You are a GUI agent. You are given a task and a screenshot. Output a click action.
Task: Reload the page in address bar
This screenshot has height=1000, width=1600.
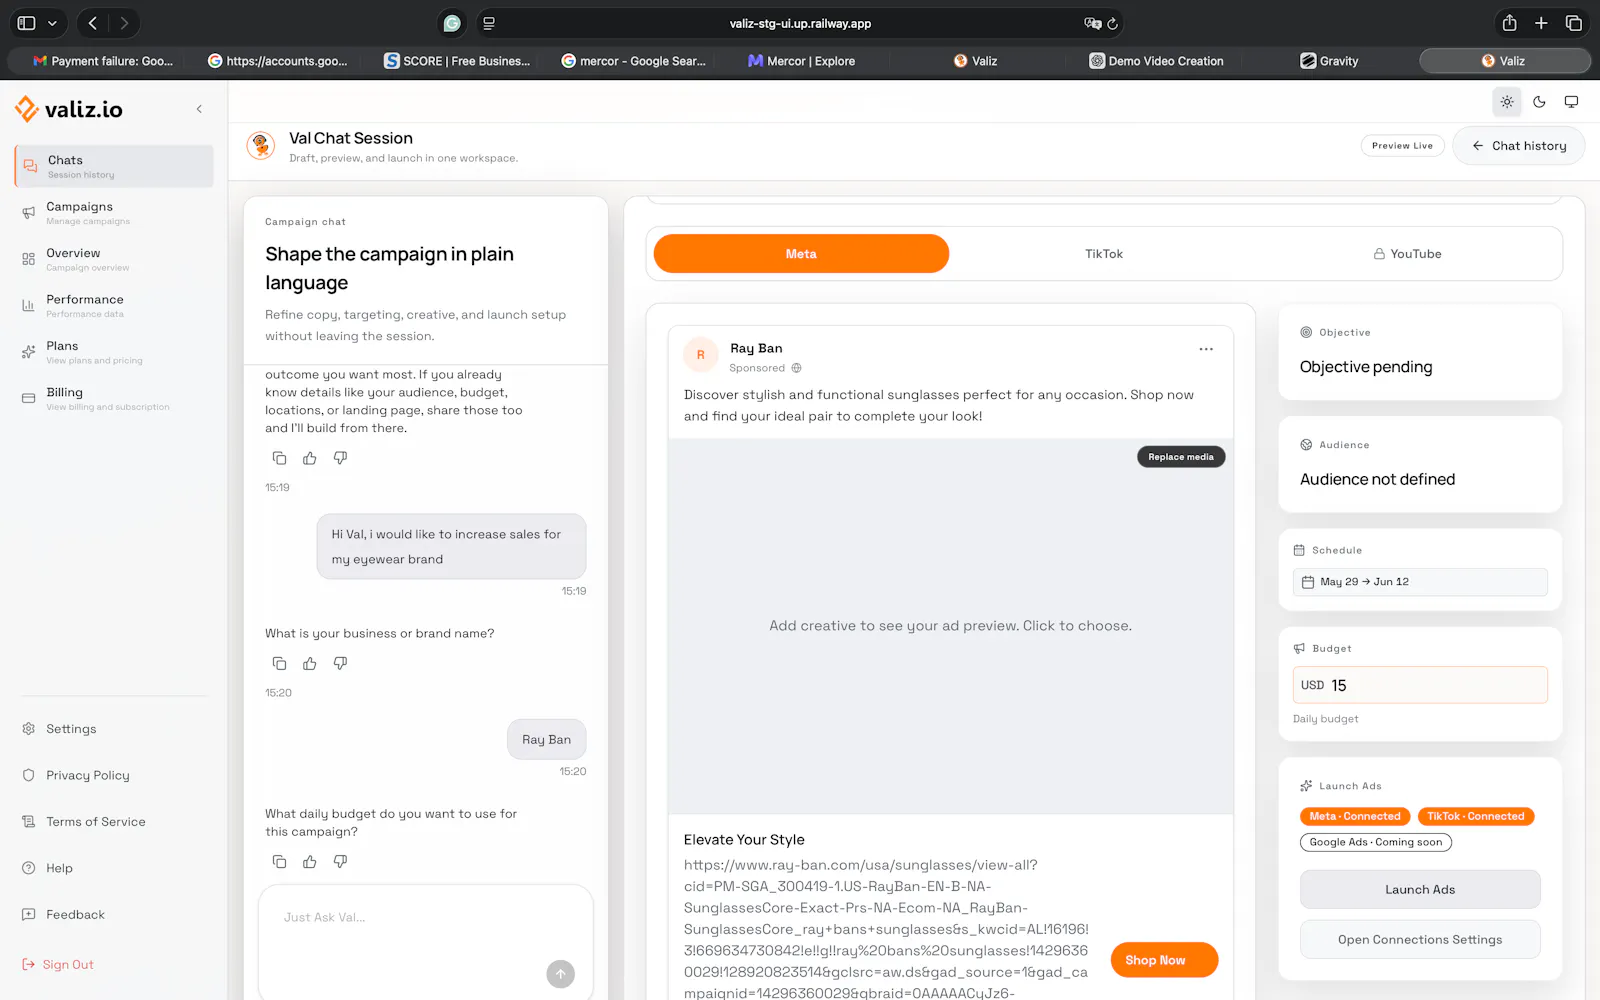1112,23
